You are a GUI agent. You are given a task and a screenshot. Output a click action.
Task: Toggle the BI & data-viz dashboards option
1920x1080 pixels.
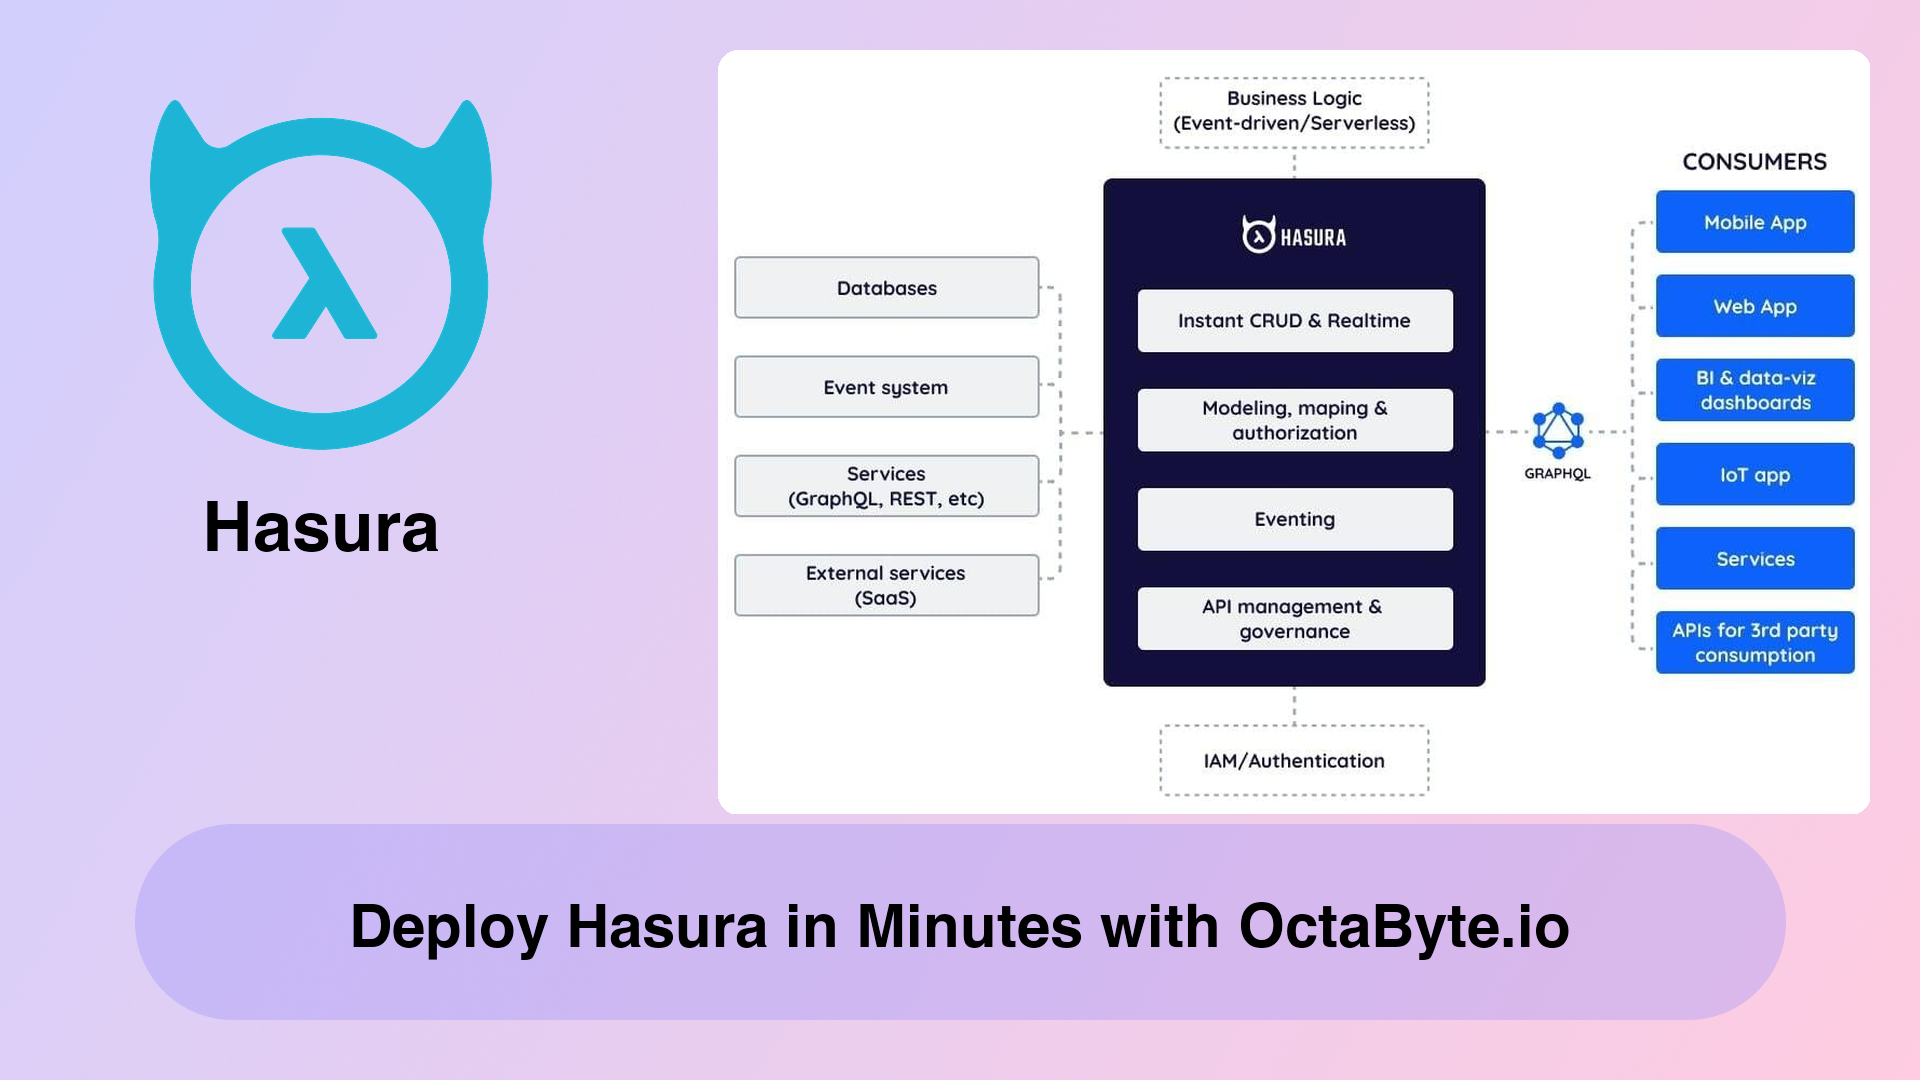[1754, 390]
